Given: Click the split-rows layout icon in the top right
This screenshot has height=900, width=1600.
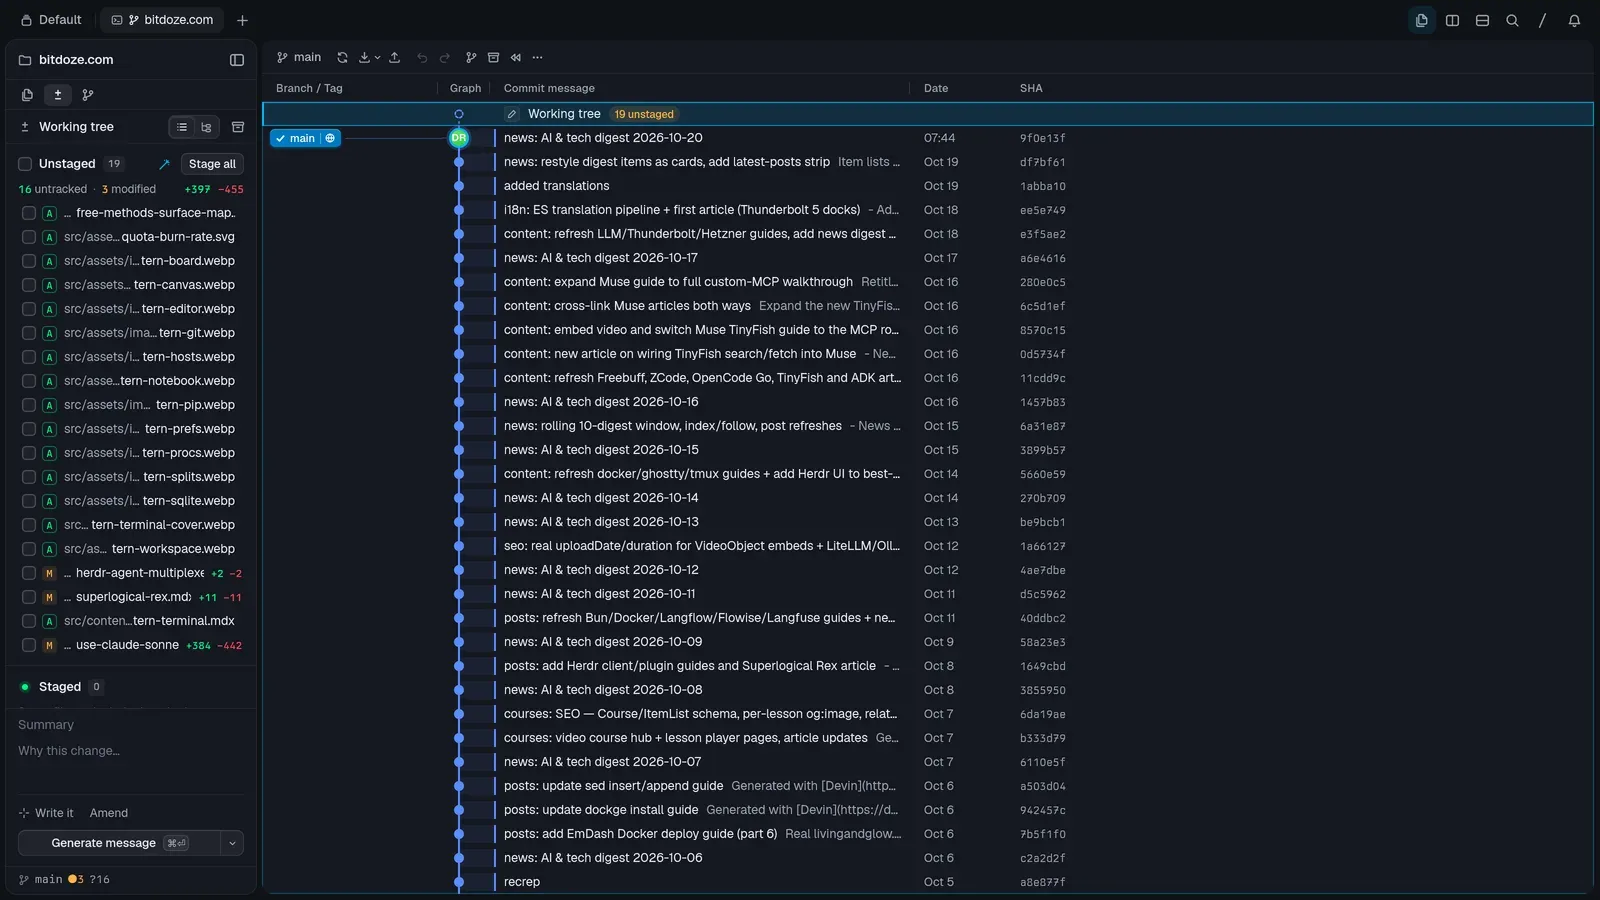Looking at the screenshot, I should 1482,20.
